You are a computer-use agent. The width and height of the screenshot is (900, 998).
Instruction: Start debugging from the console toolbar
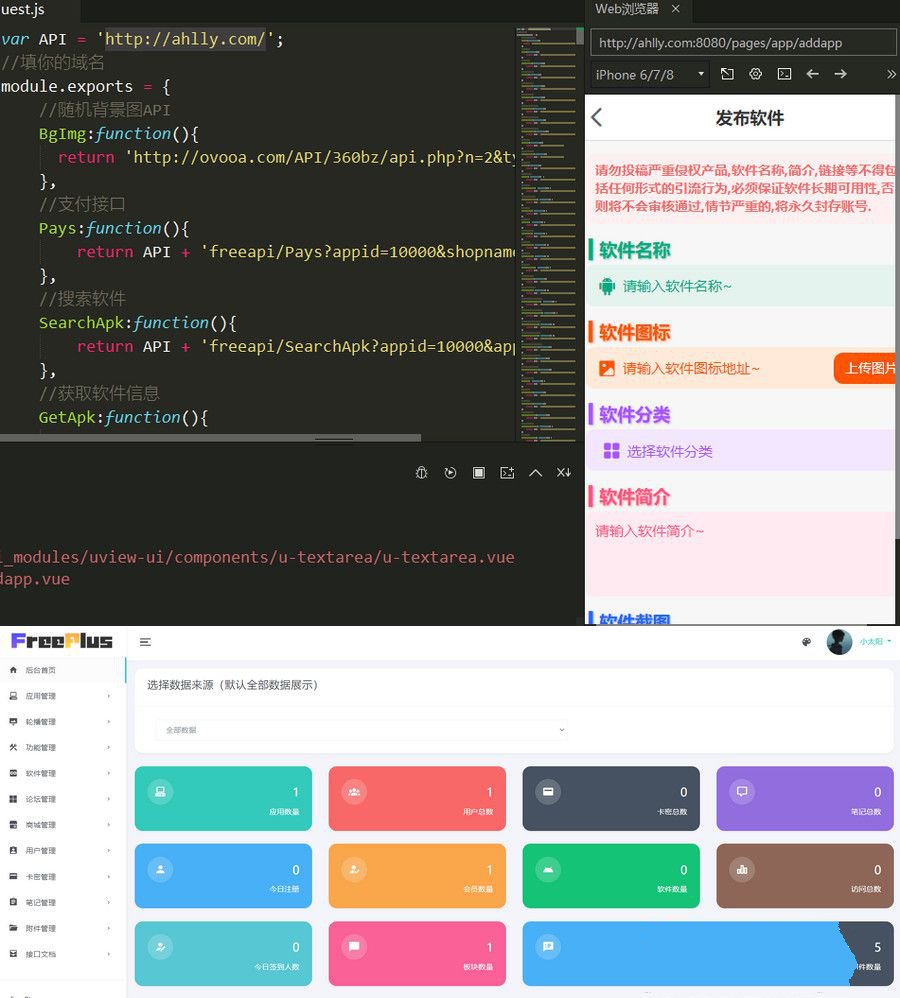(x=421, y=472)
